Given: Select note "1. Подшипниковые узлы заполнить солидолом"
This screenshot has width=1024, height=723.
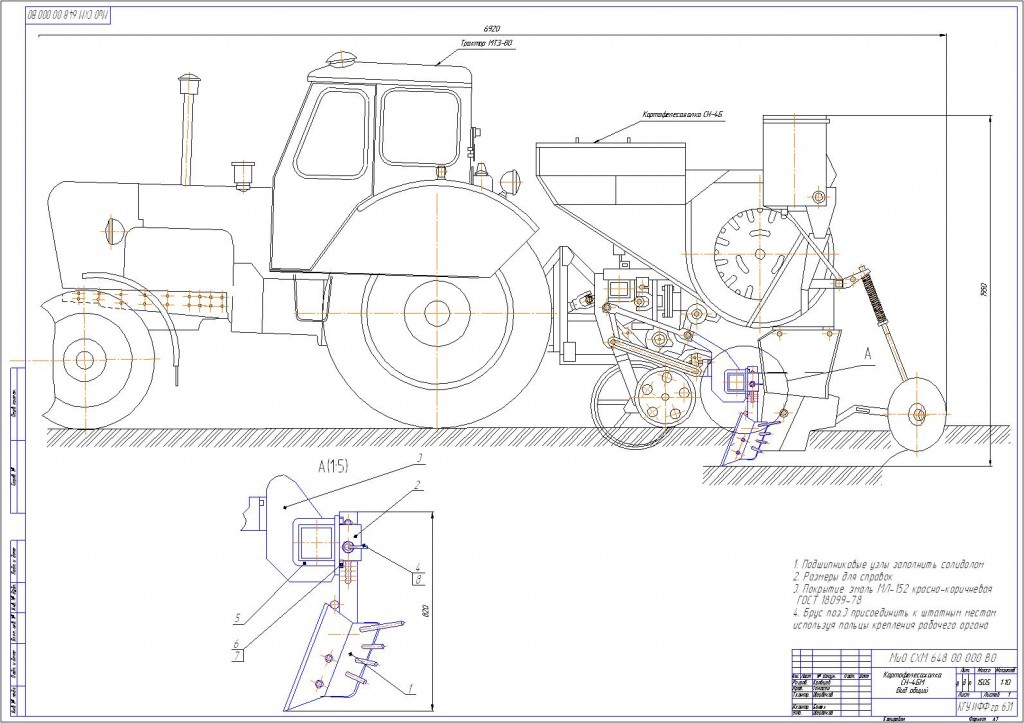Looking at the screenshot, I should (x=888, y=564).
